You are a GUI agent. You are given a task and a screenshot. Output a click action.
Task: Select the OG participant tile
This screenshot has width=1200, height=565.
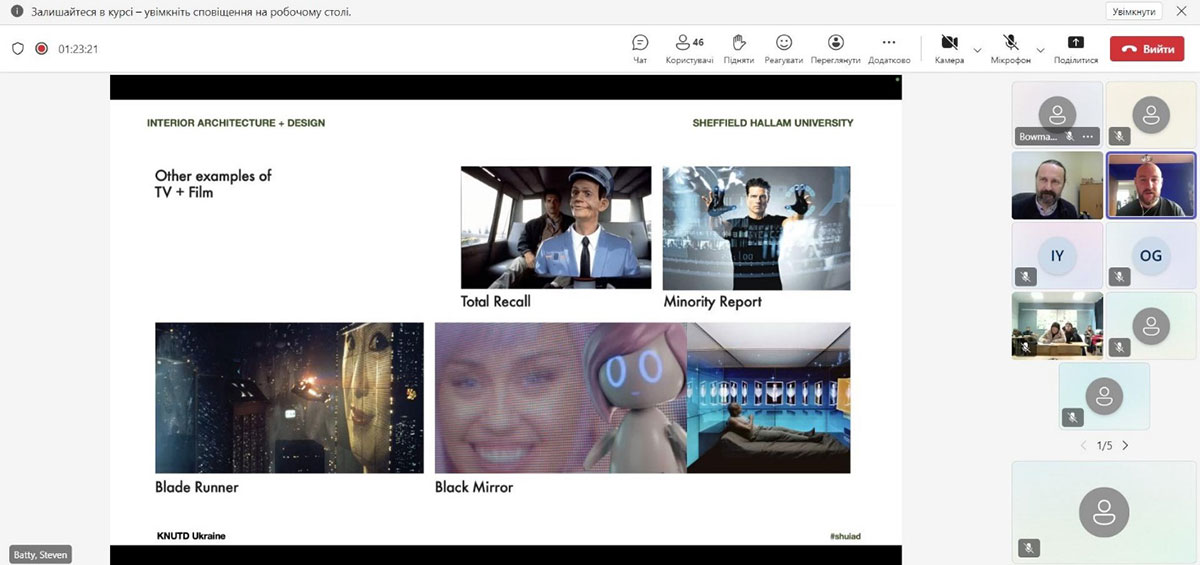click(1151, 255)
